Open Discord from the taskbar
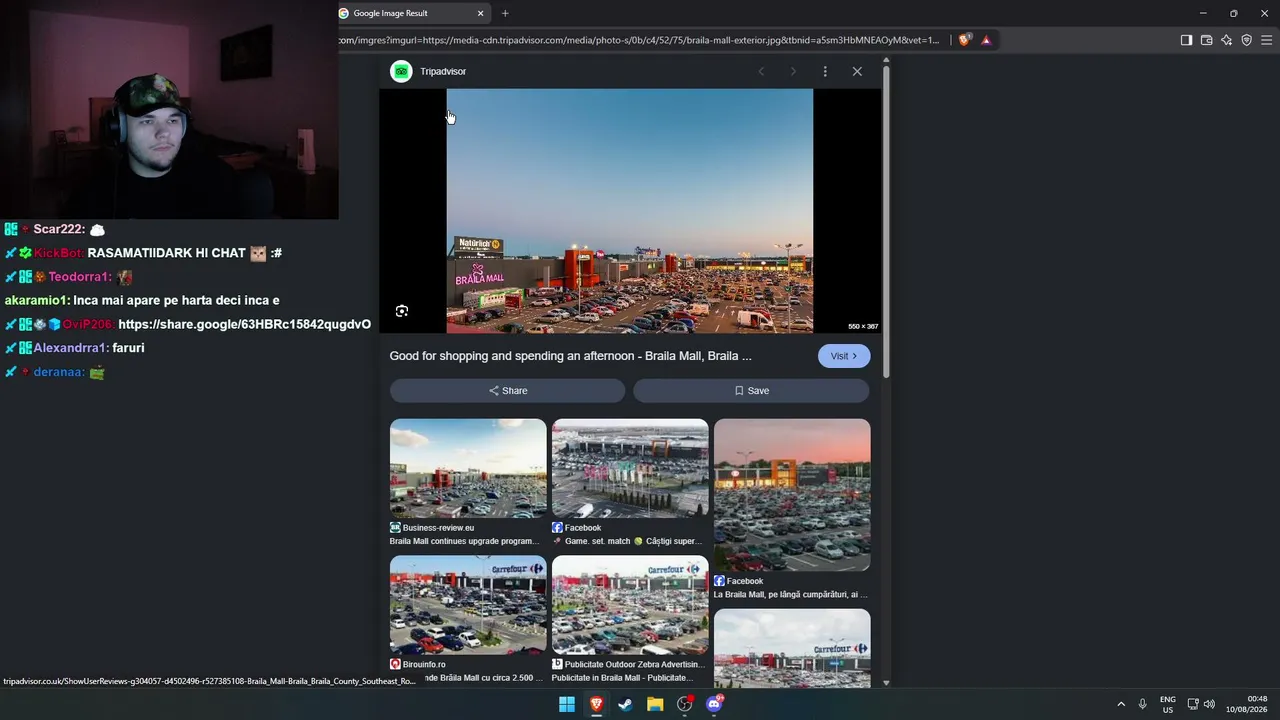 (714, 704)
